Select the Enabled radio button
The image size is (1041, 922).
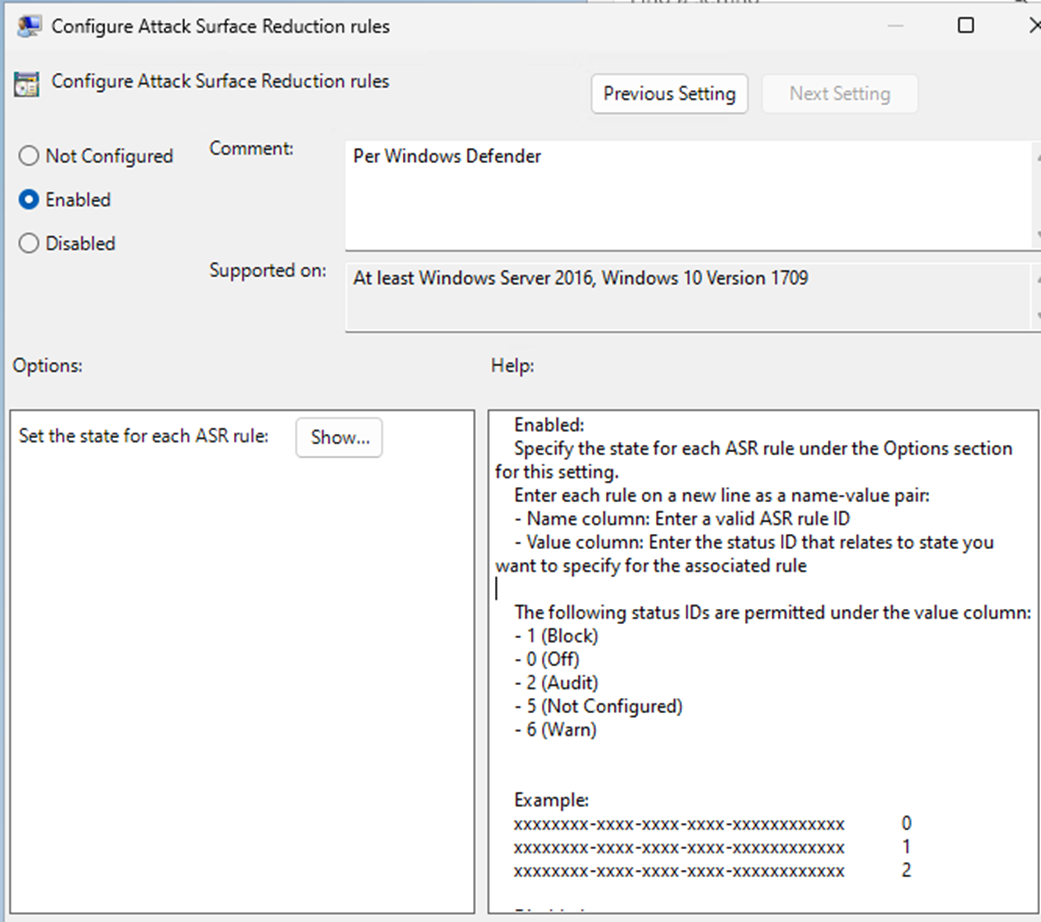pos(29,200)
